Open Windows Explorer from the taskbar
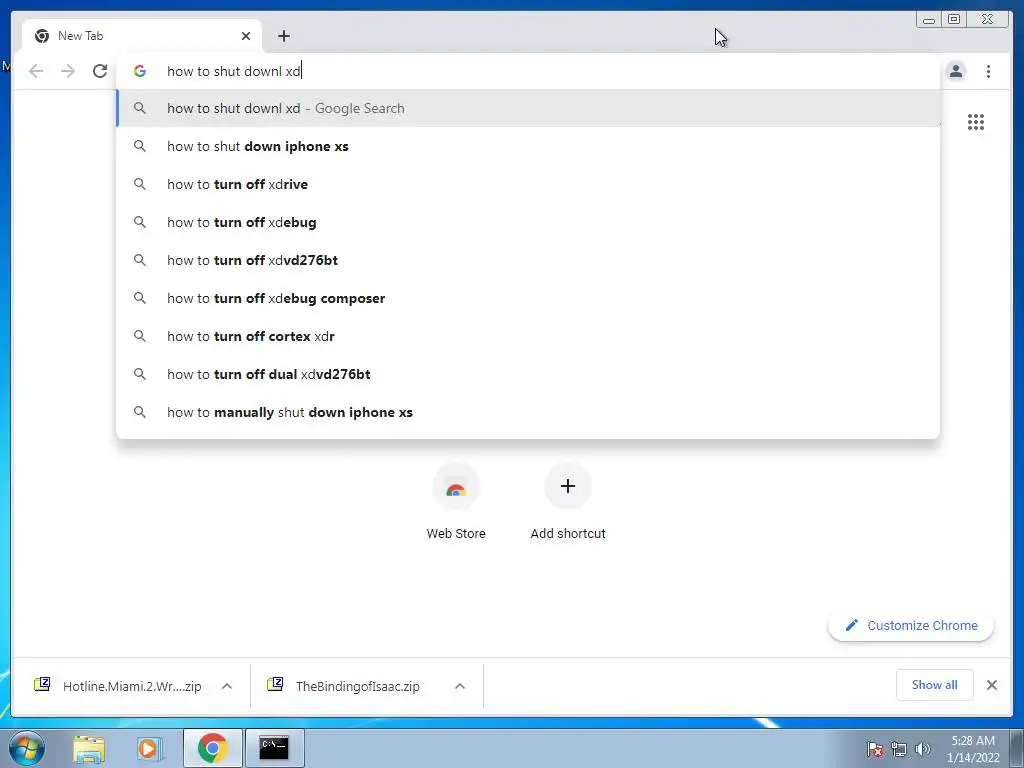The image size is (1024, 768). tap(89, 748)
